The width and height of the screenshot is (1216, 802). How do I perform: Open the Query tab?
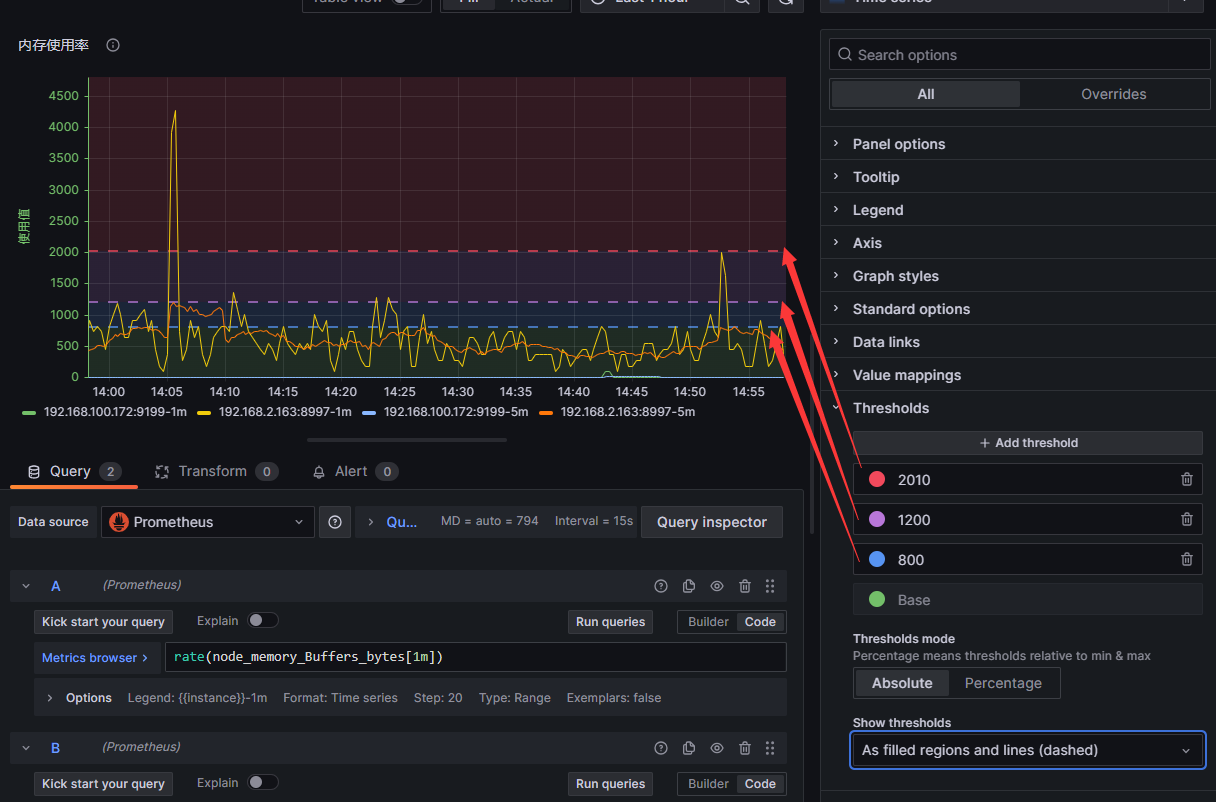tap(74, 471)
